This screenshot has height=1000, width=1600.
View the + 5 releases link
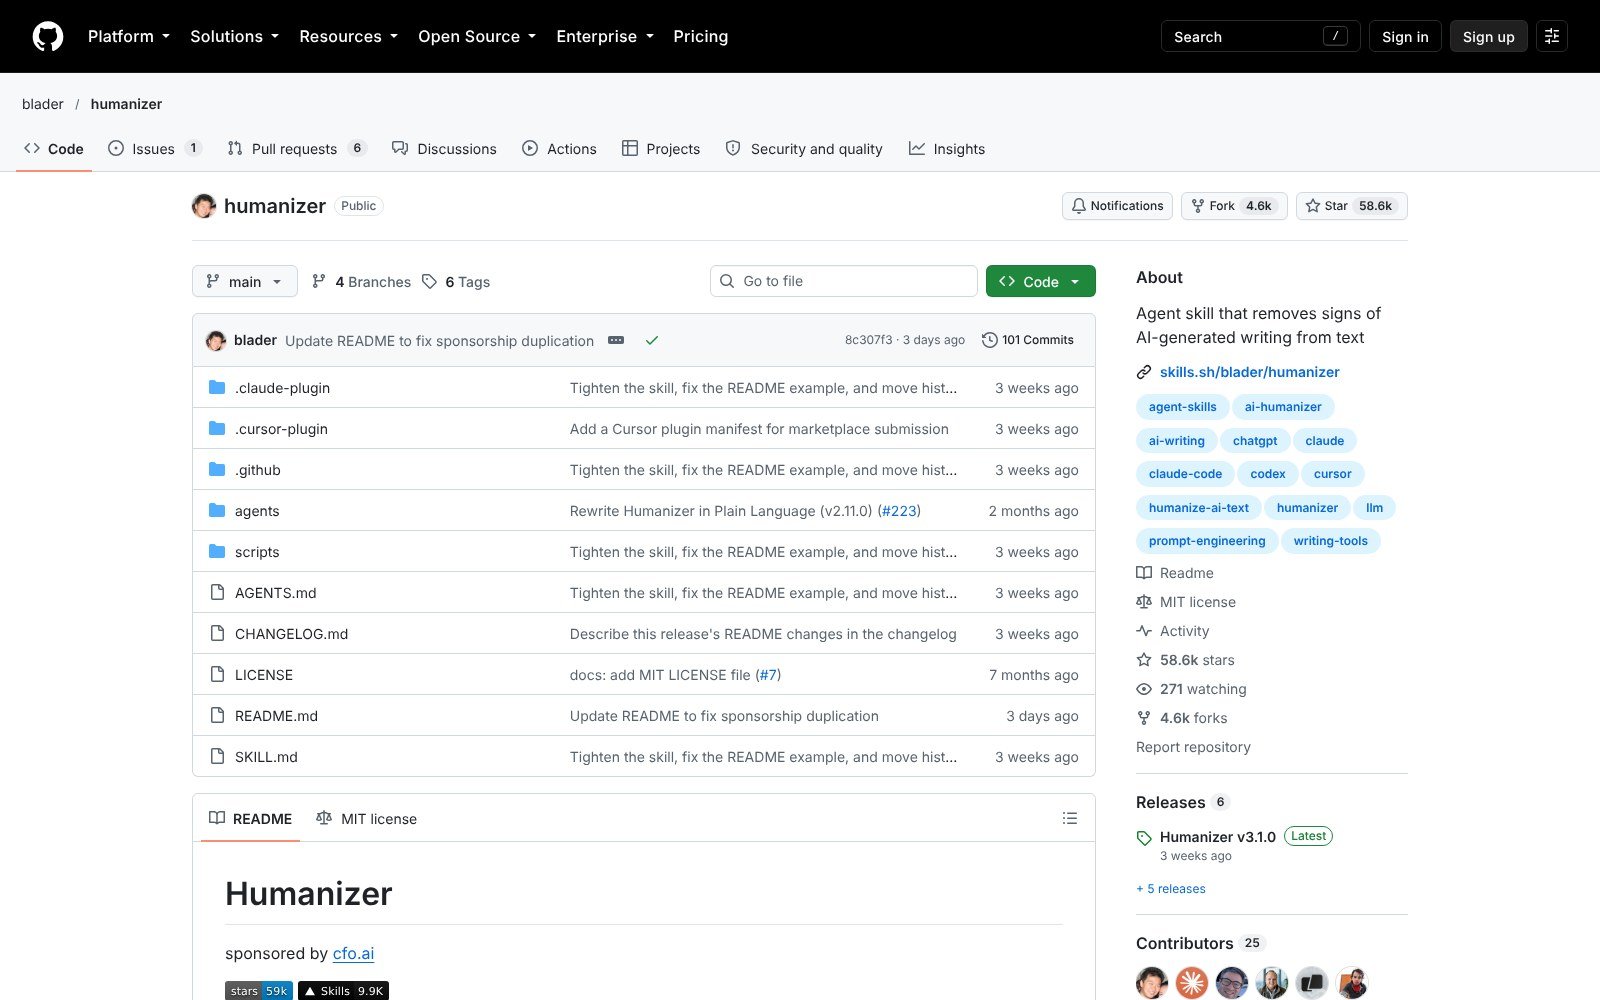(1171, 889)
